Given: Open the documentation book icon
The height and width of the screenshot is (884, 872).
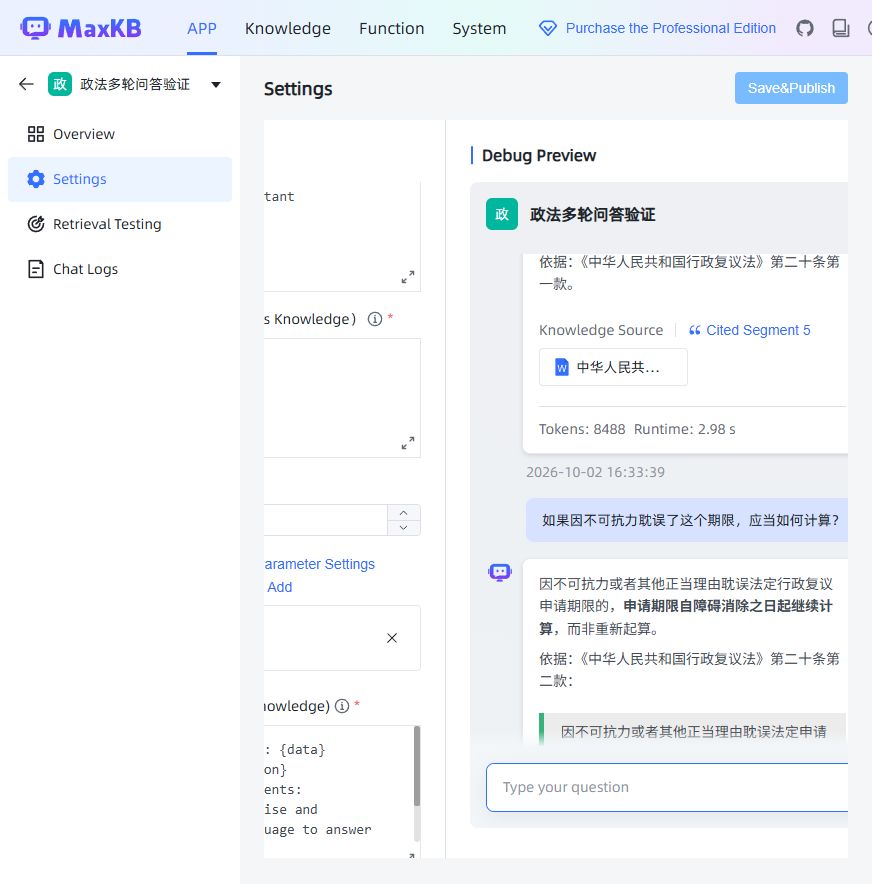Looking at the screenshot, I should (840, 28).
